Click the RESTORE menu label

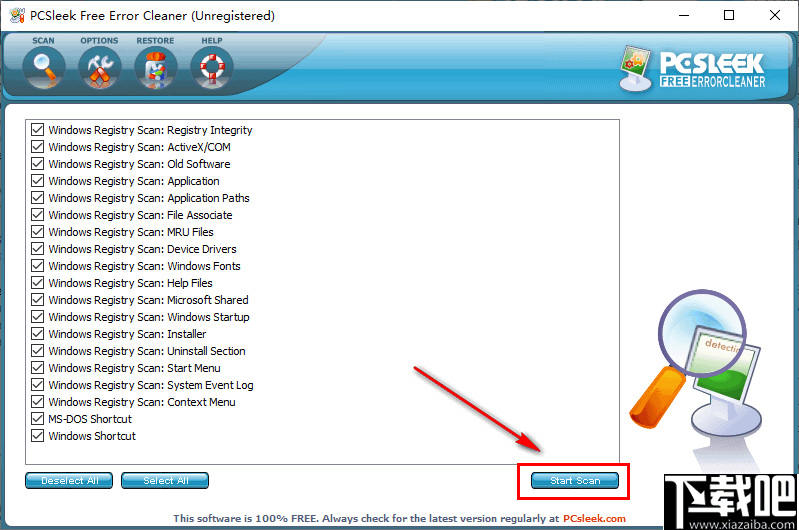[x=155, y=41]
